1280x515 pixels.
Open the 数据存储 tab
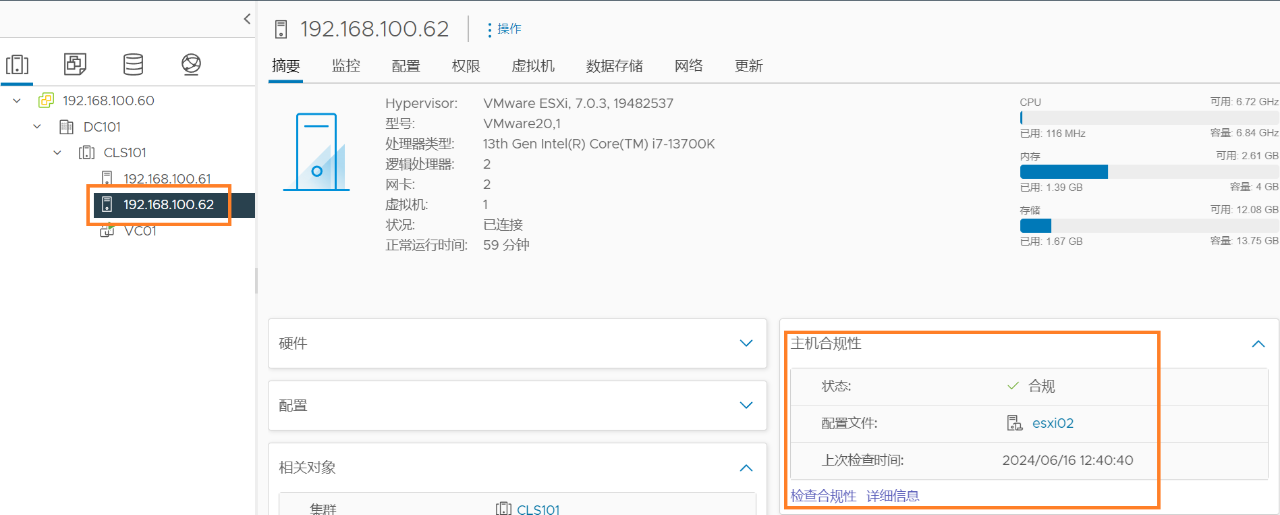pyautogui.click(x=614, y=66)
